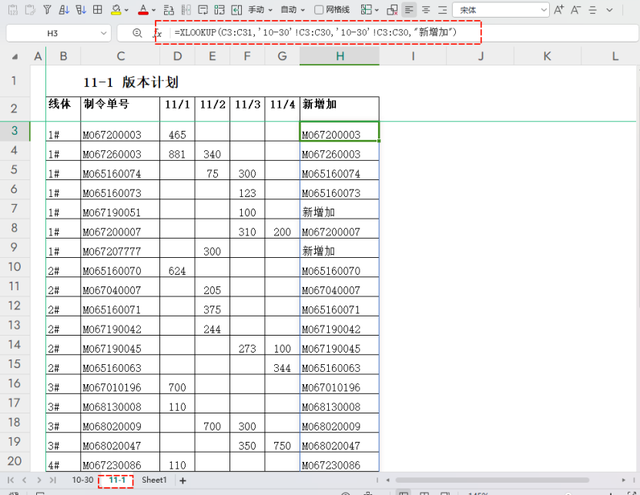
Task: Open fill color dropdown arrow
Action: (x=126, y=10)
